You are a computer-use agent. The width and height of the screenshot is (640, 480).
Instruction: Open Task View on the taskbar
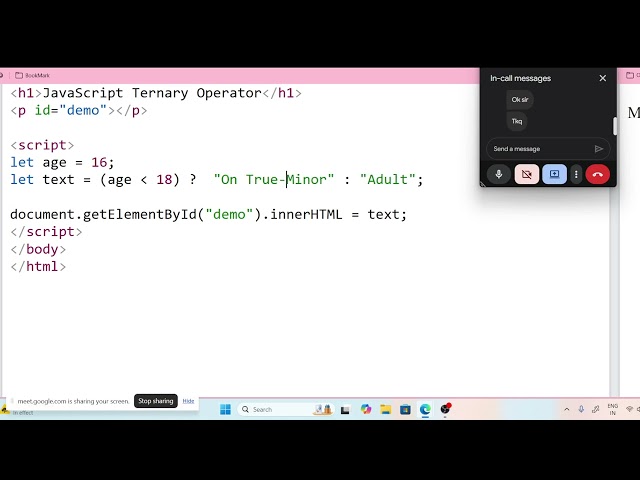[x=345, y=409]
